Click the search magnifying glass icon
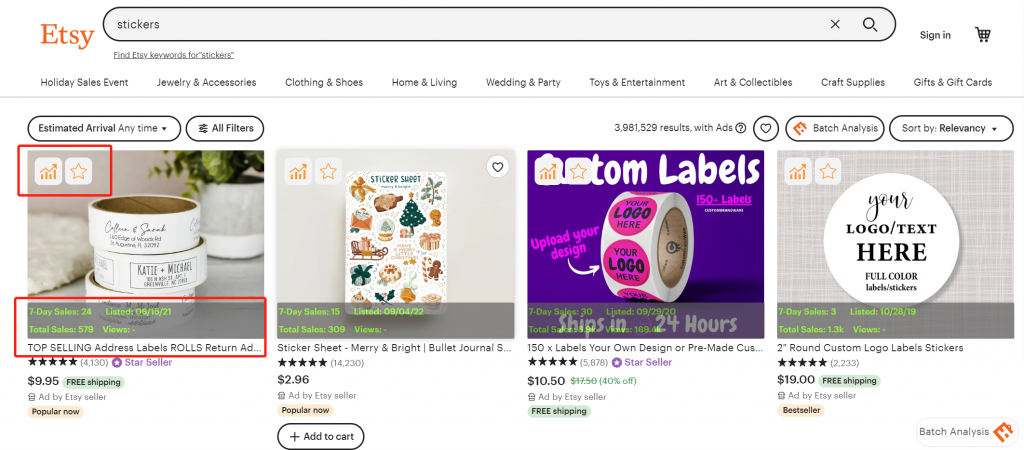Image resolution: width=1024 pixels, height=450 pixels. click(x=870, y=24)
